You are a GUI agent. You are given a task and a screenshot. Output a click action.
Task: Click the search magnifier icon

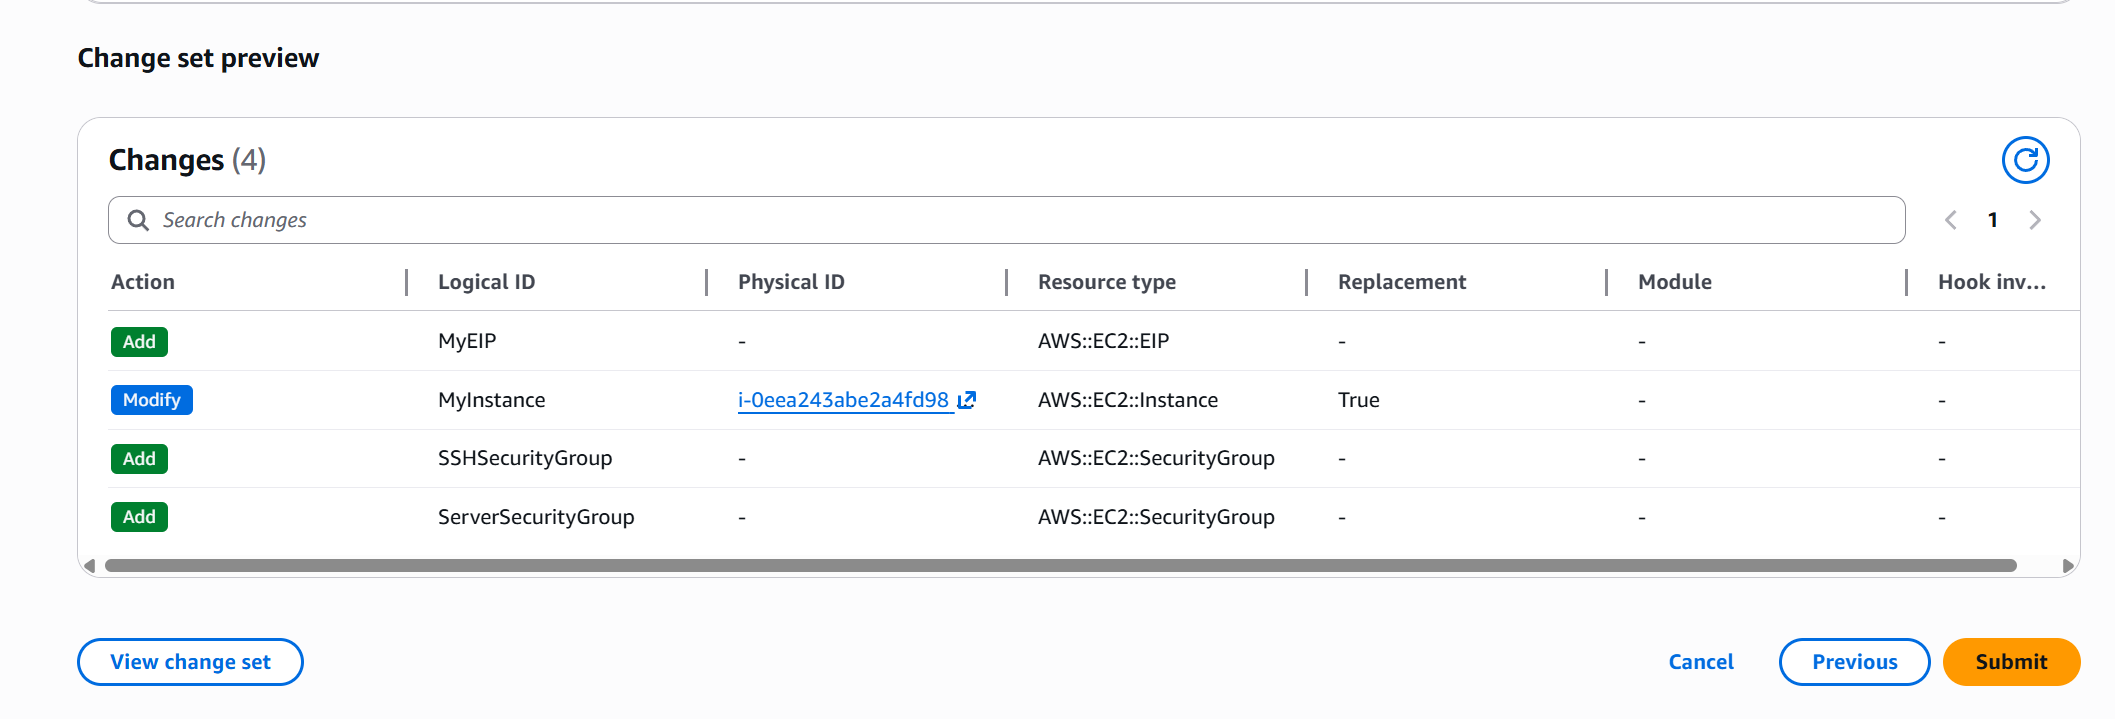[x=138, y=220]
